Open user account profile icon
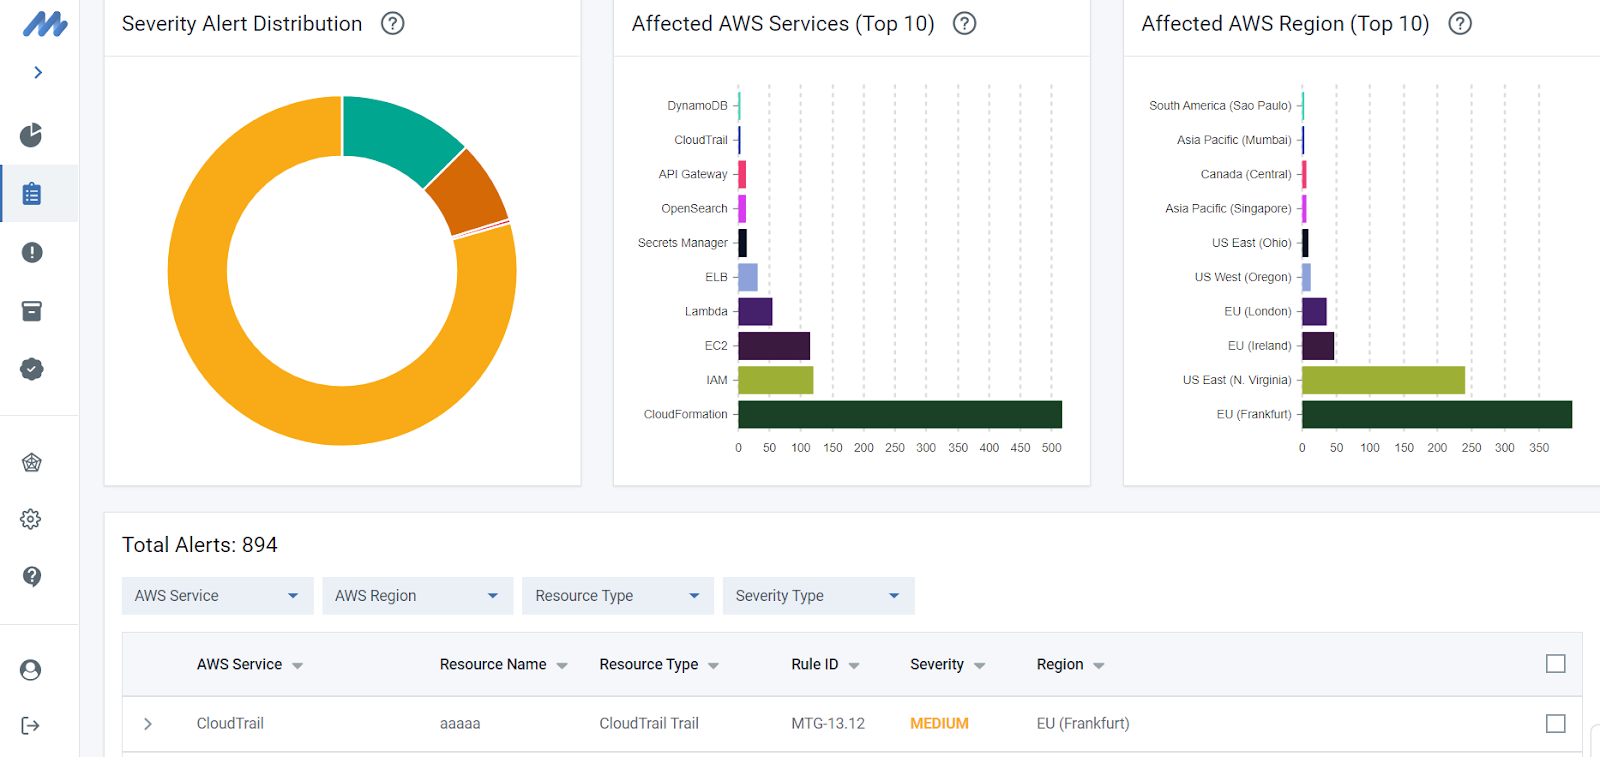 tap(31, 669)
